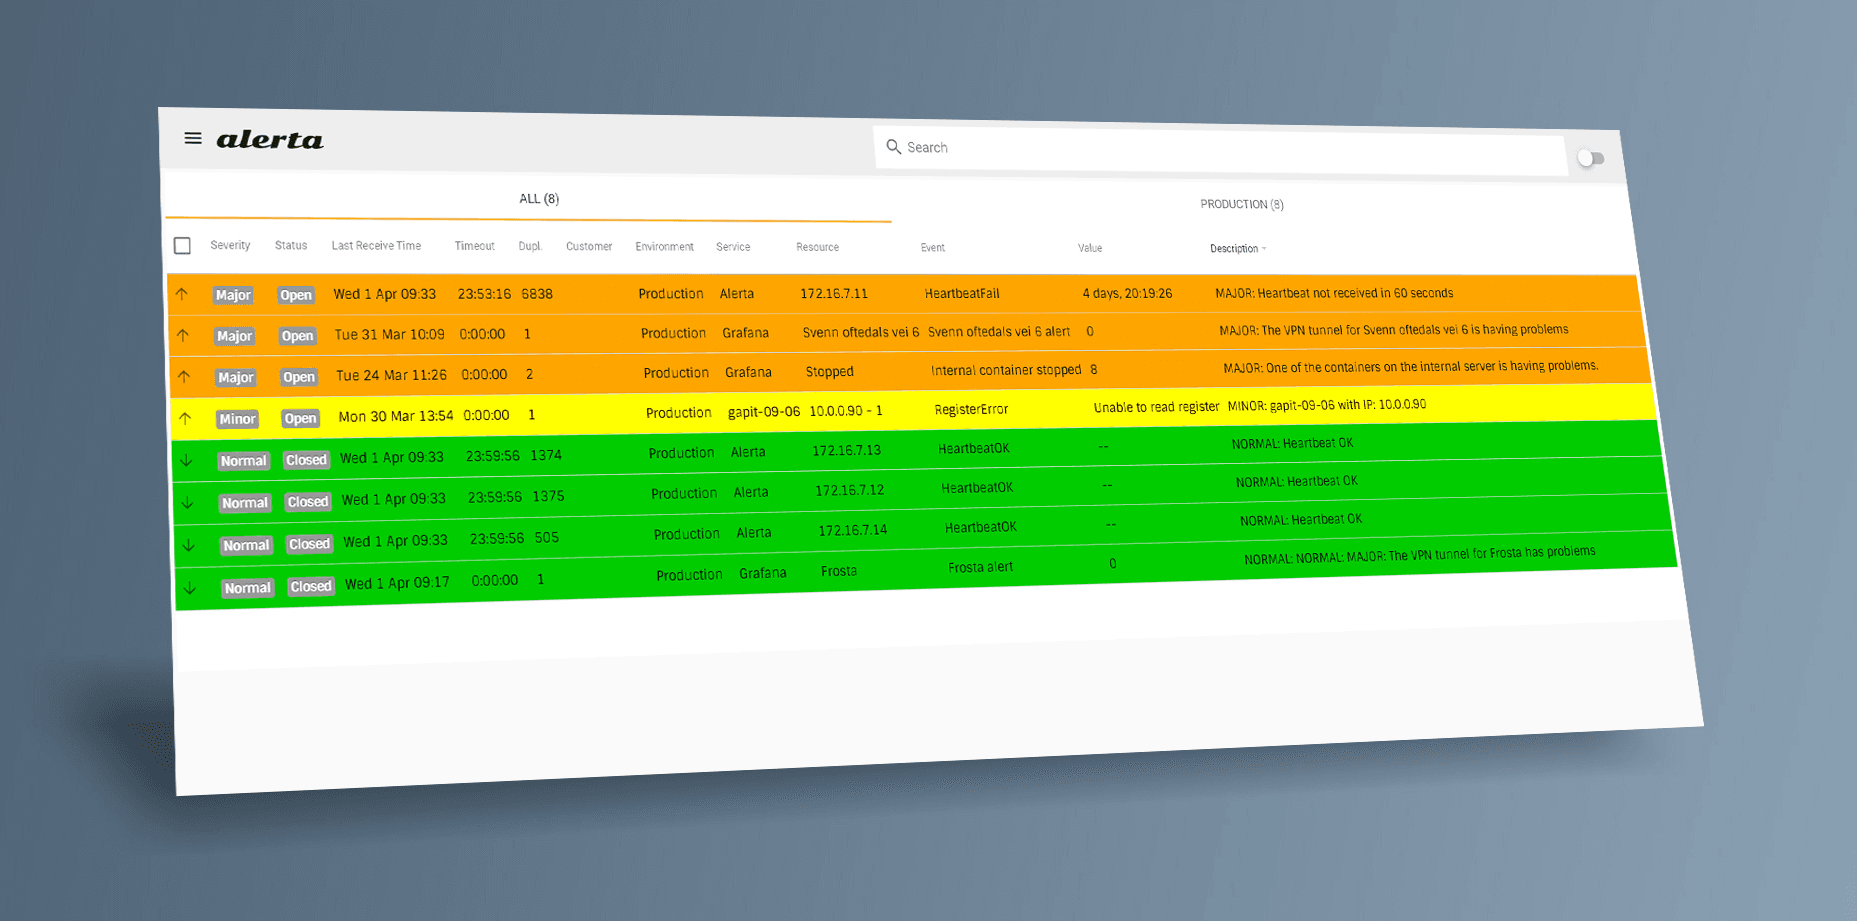Click up-arrow icon on Svenn oftedals vei 6 row

point(183,335)
